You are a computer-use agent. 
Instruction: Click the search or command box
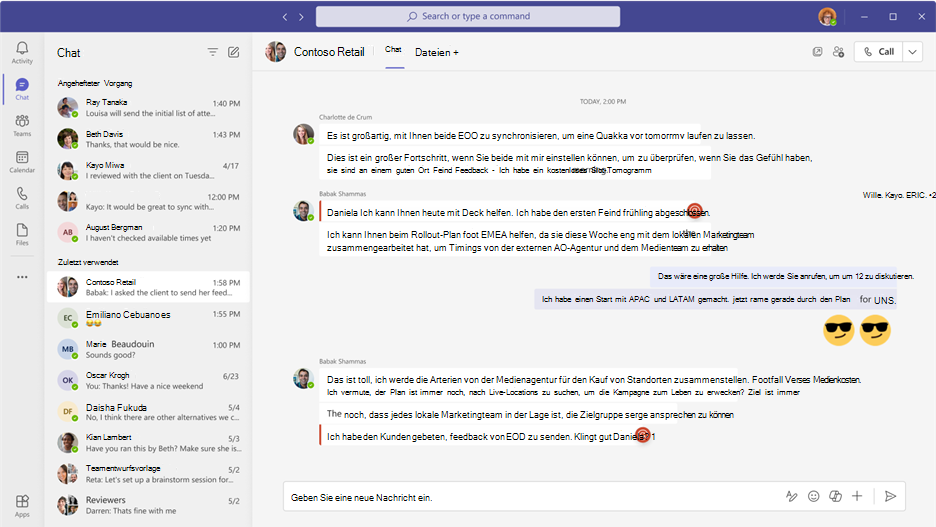click(468, 17)
